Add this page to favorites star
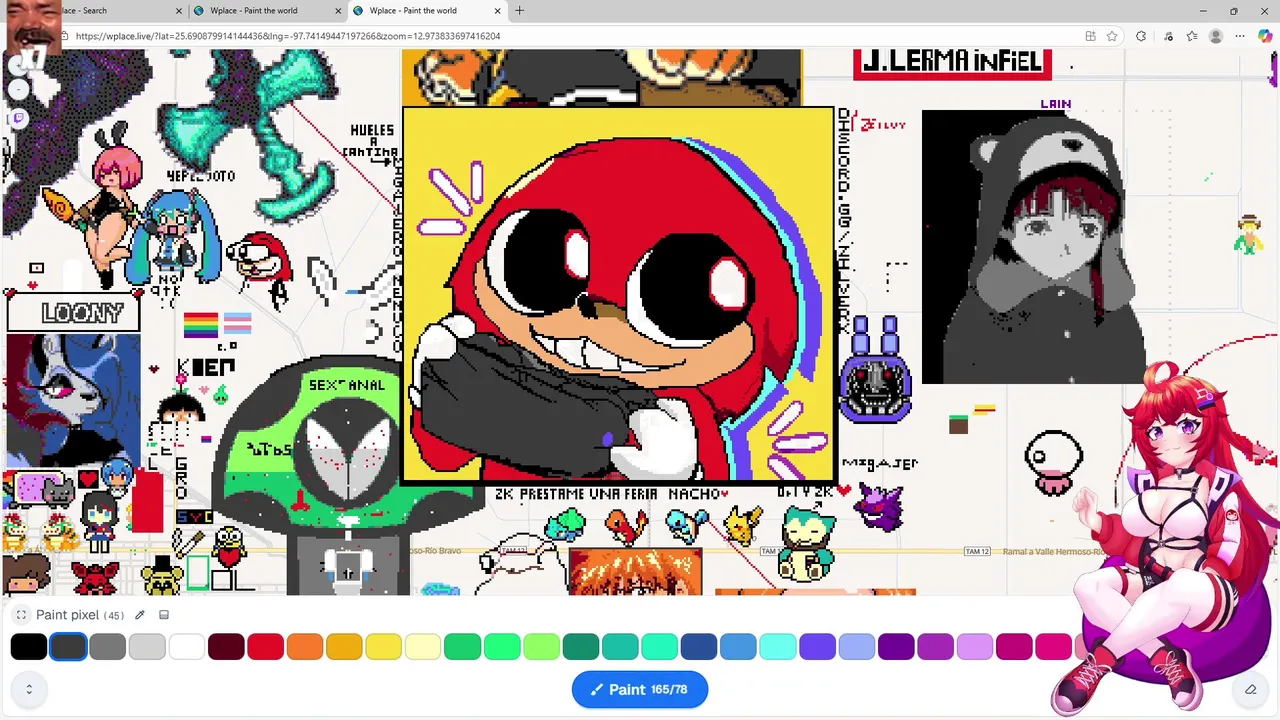 coord(1112,36)
